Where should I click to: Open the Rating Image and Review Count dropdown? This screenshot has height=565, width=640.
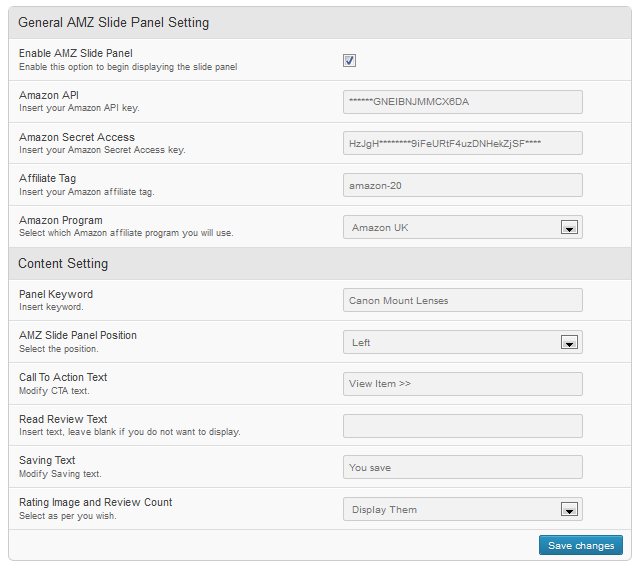click(x=569, y=510)
